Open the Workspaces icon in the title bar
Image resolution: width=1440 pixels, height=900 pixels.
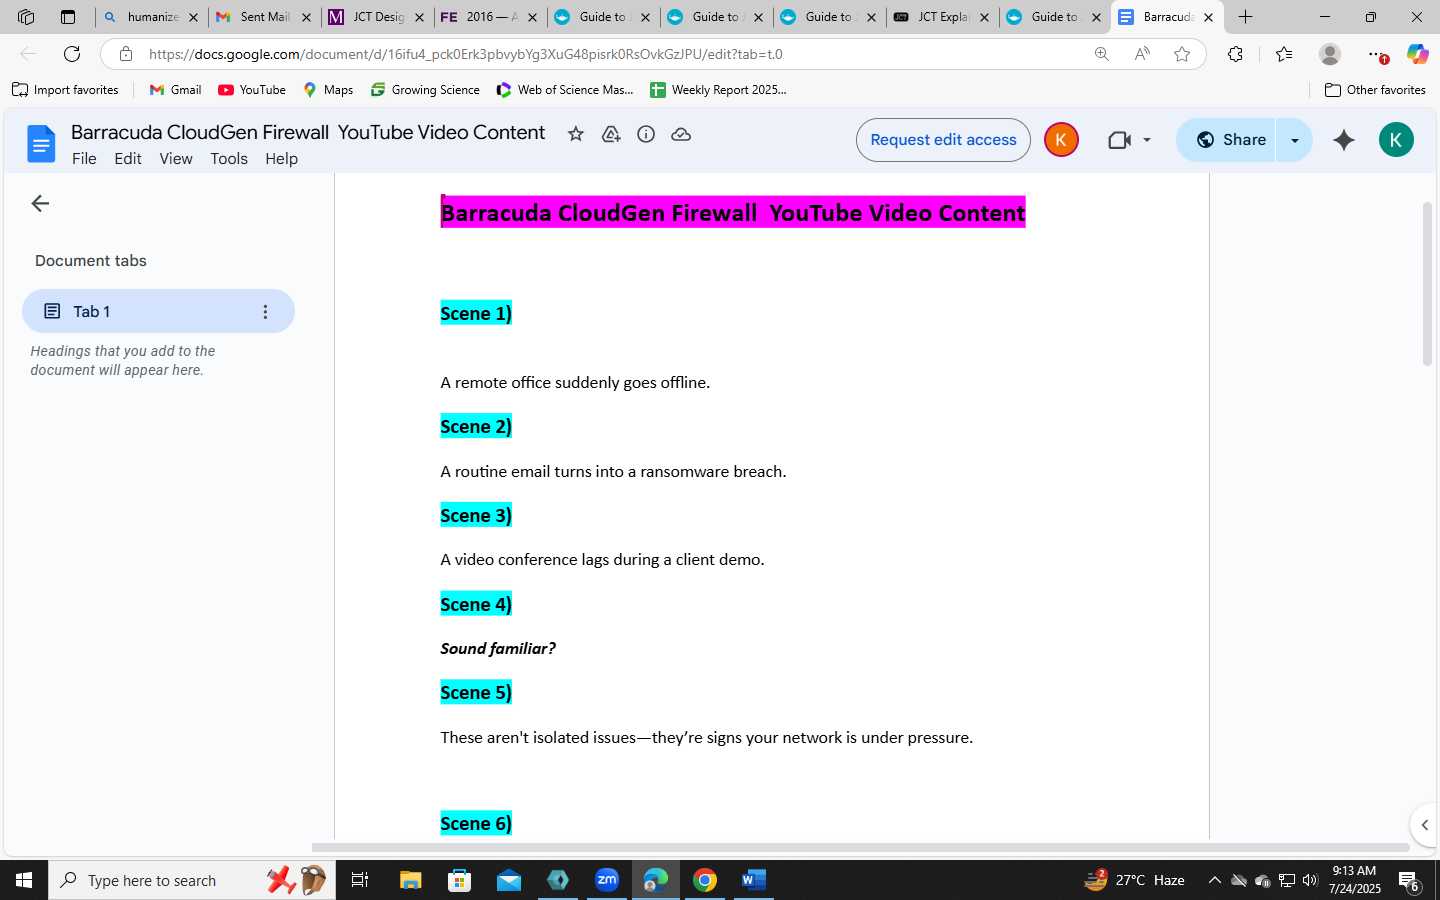[26, 17]
